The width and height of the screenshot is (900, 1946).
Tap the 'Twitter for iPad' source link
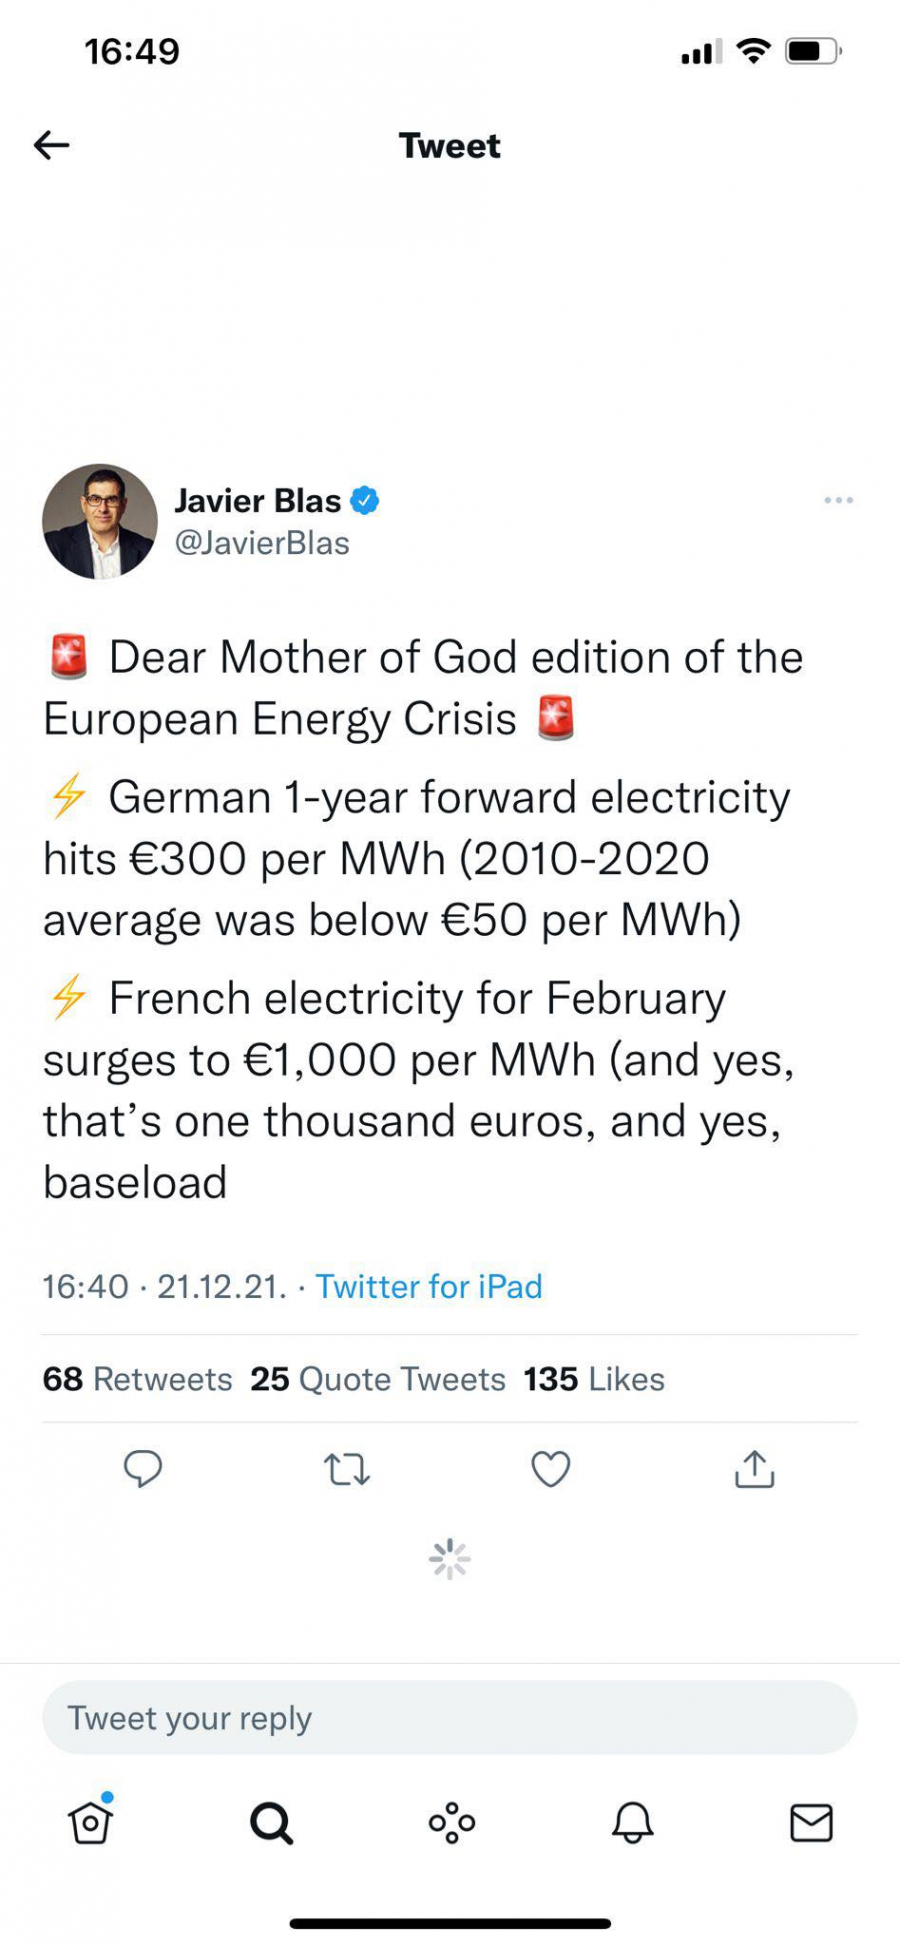[x=429, y=1286]
